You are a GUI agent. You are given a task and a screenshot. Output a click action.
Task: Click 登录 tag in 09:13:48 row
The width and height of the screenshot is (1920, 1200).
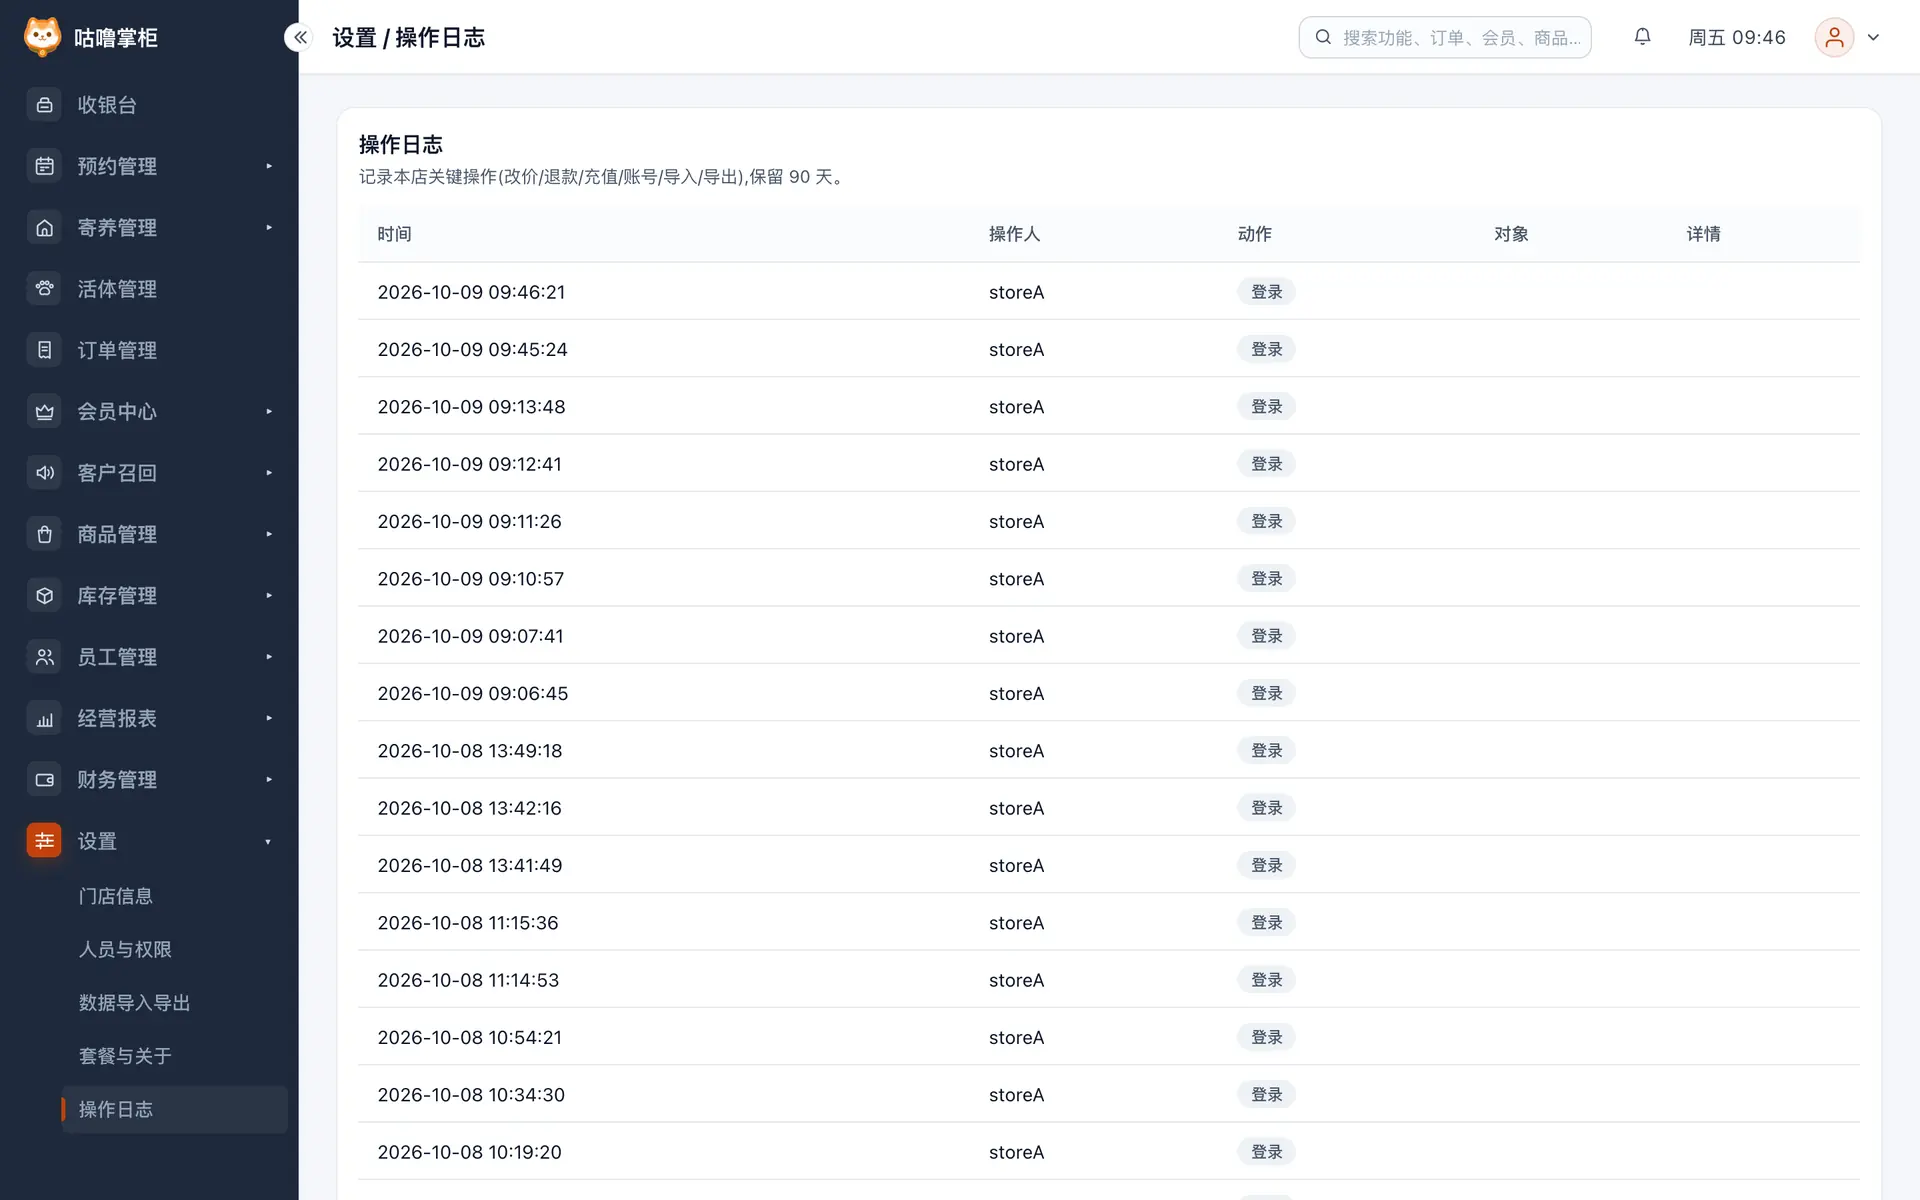coord(1266,407)
